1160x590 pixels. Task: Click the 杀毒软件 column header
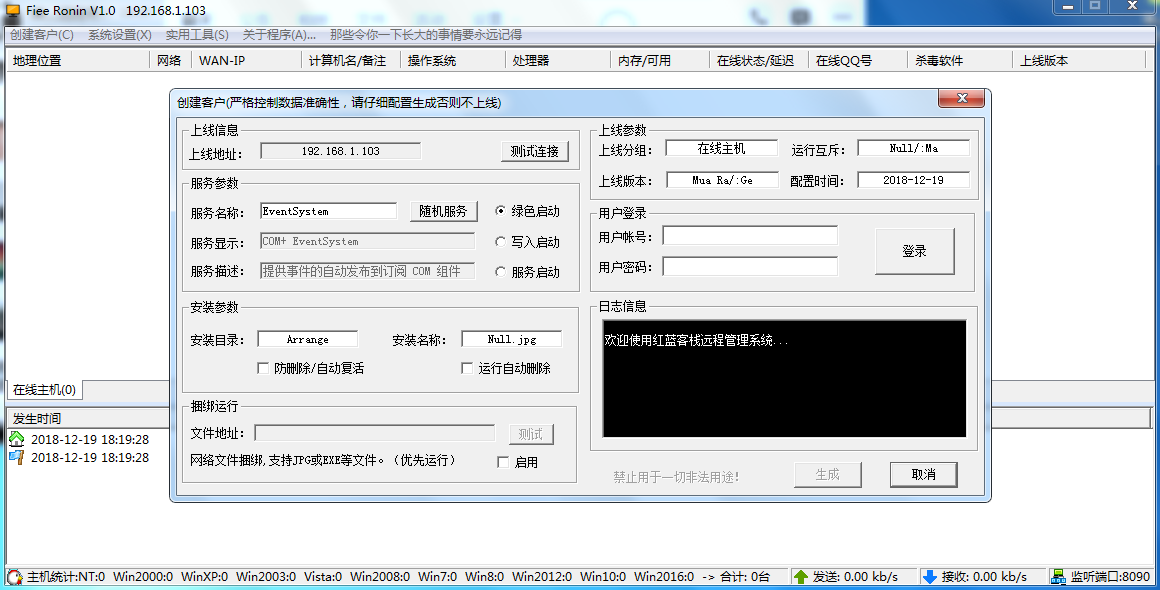(960, 61)
